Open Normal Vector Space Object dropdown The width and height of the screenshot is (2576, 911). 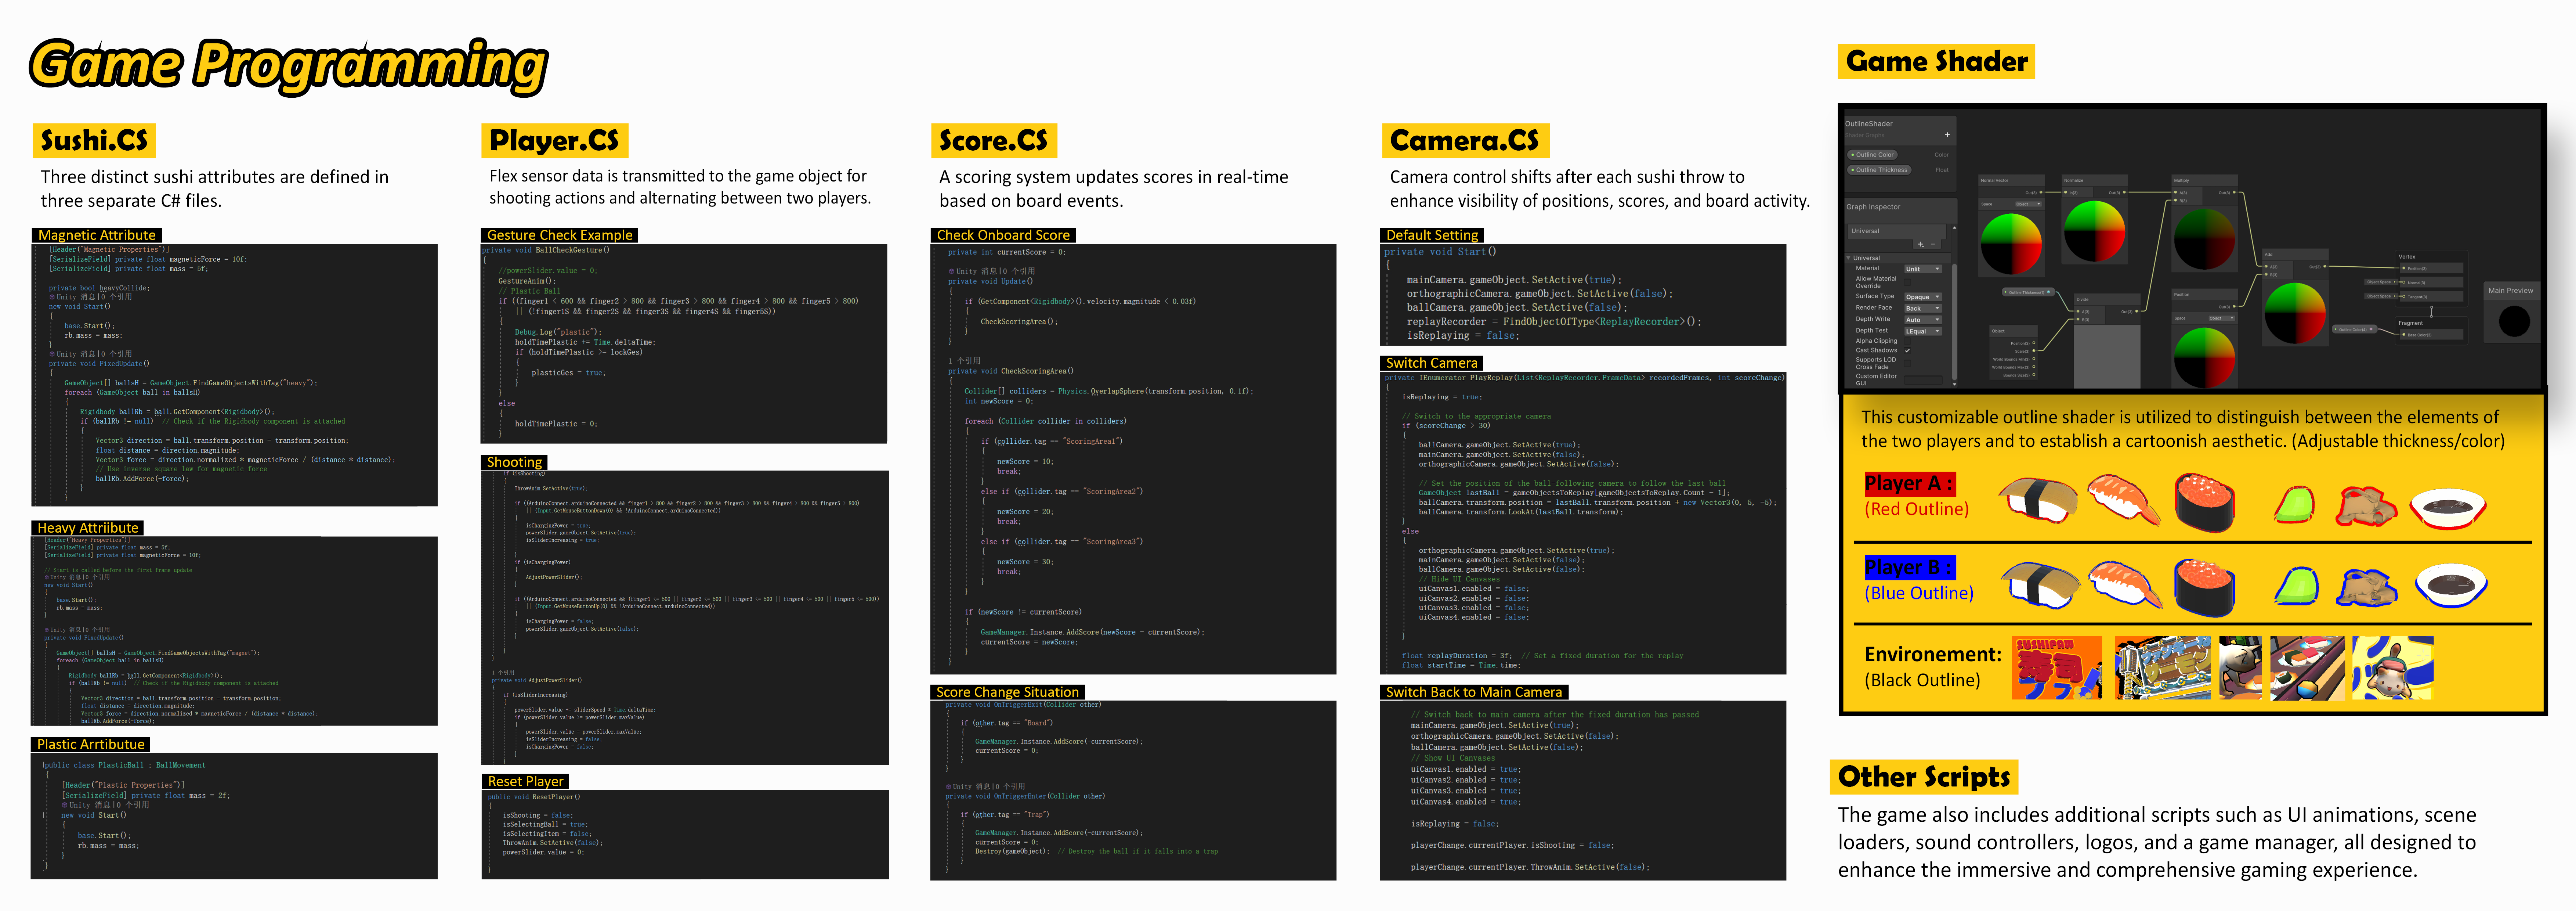2029,204
